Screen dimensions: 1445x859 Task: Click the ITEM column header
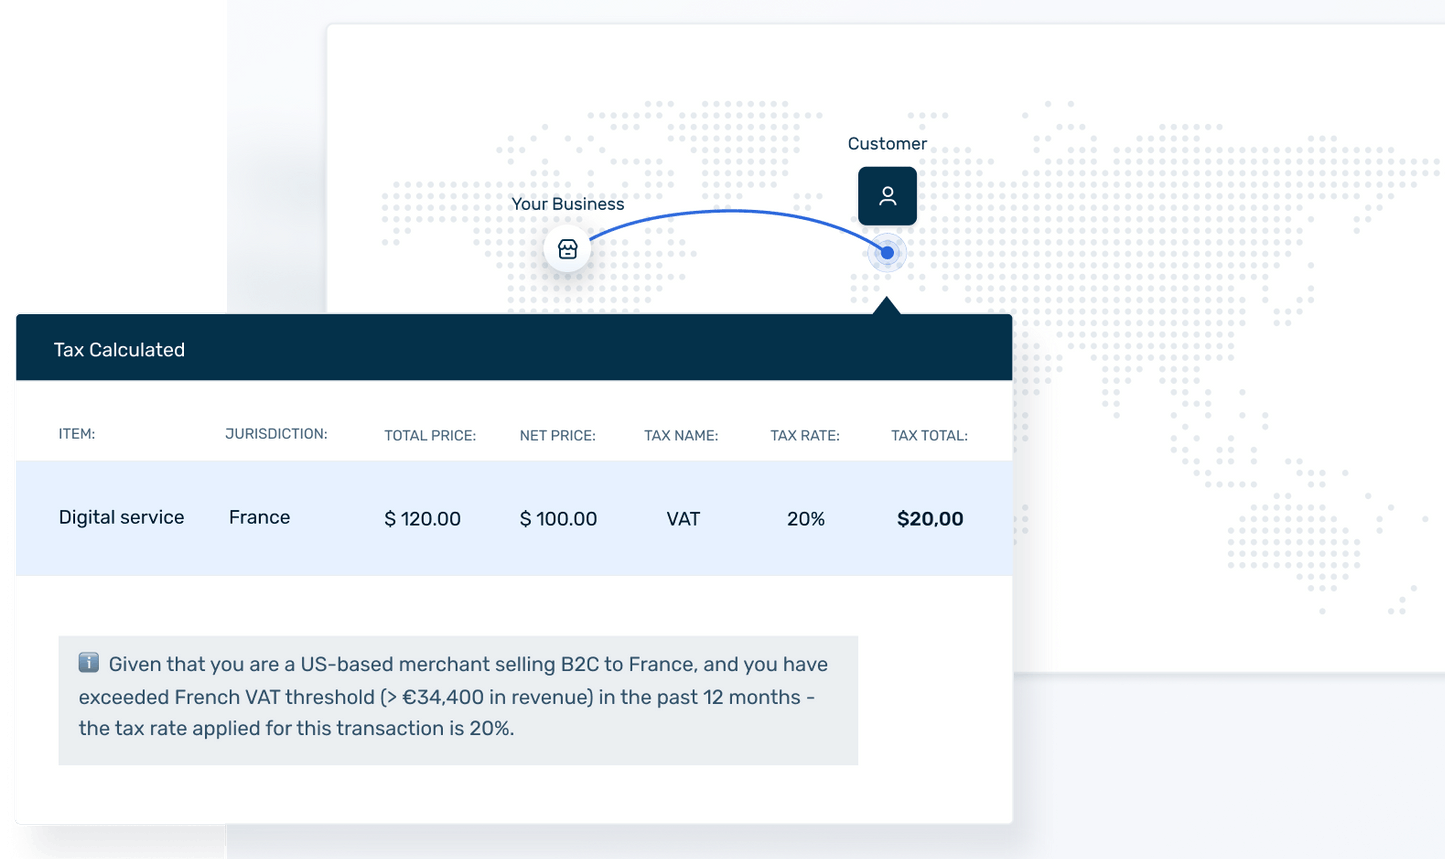tap(77, 434)
